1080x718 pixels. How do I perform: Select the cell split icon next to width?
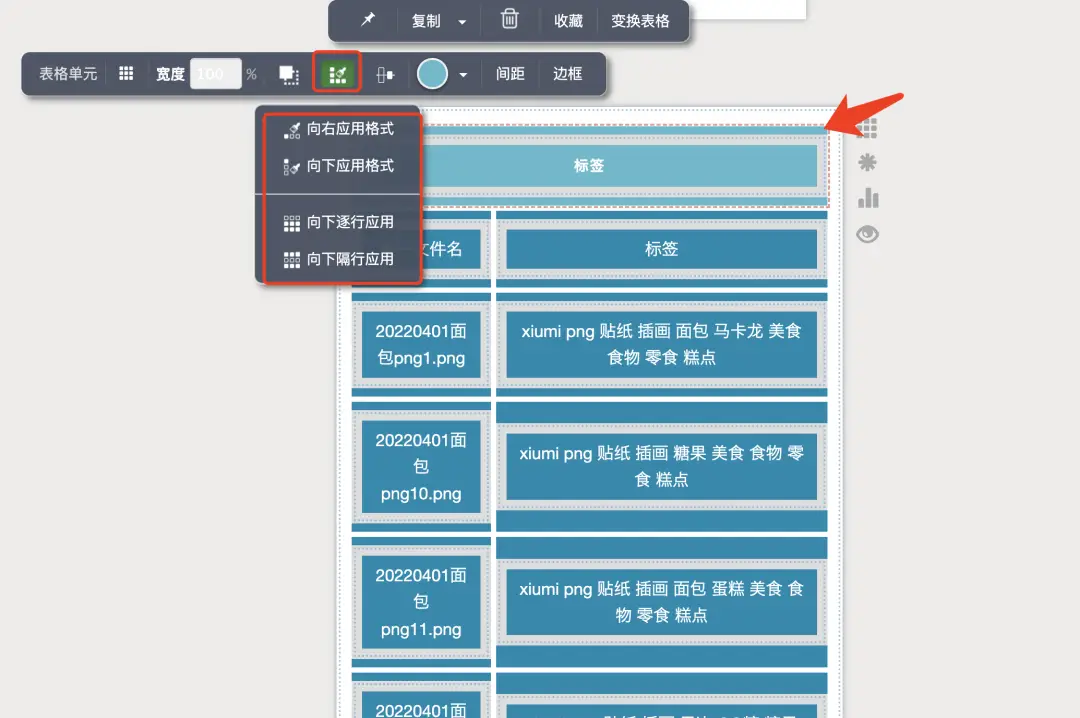click(289, 73)
